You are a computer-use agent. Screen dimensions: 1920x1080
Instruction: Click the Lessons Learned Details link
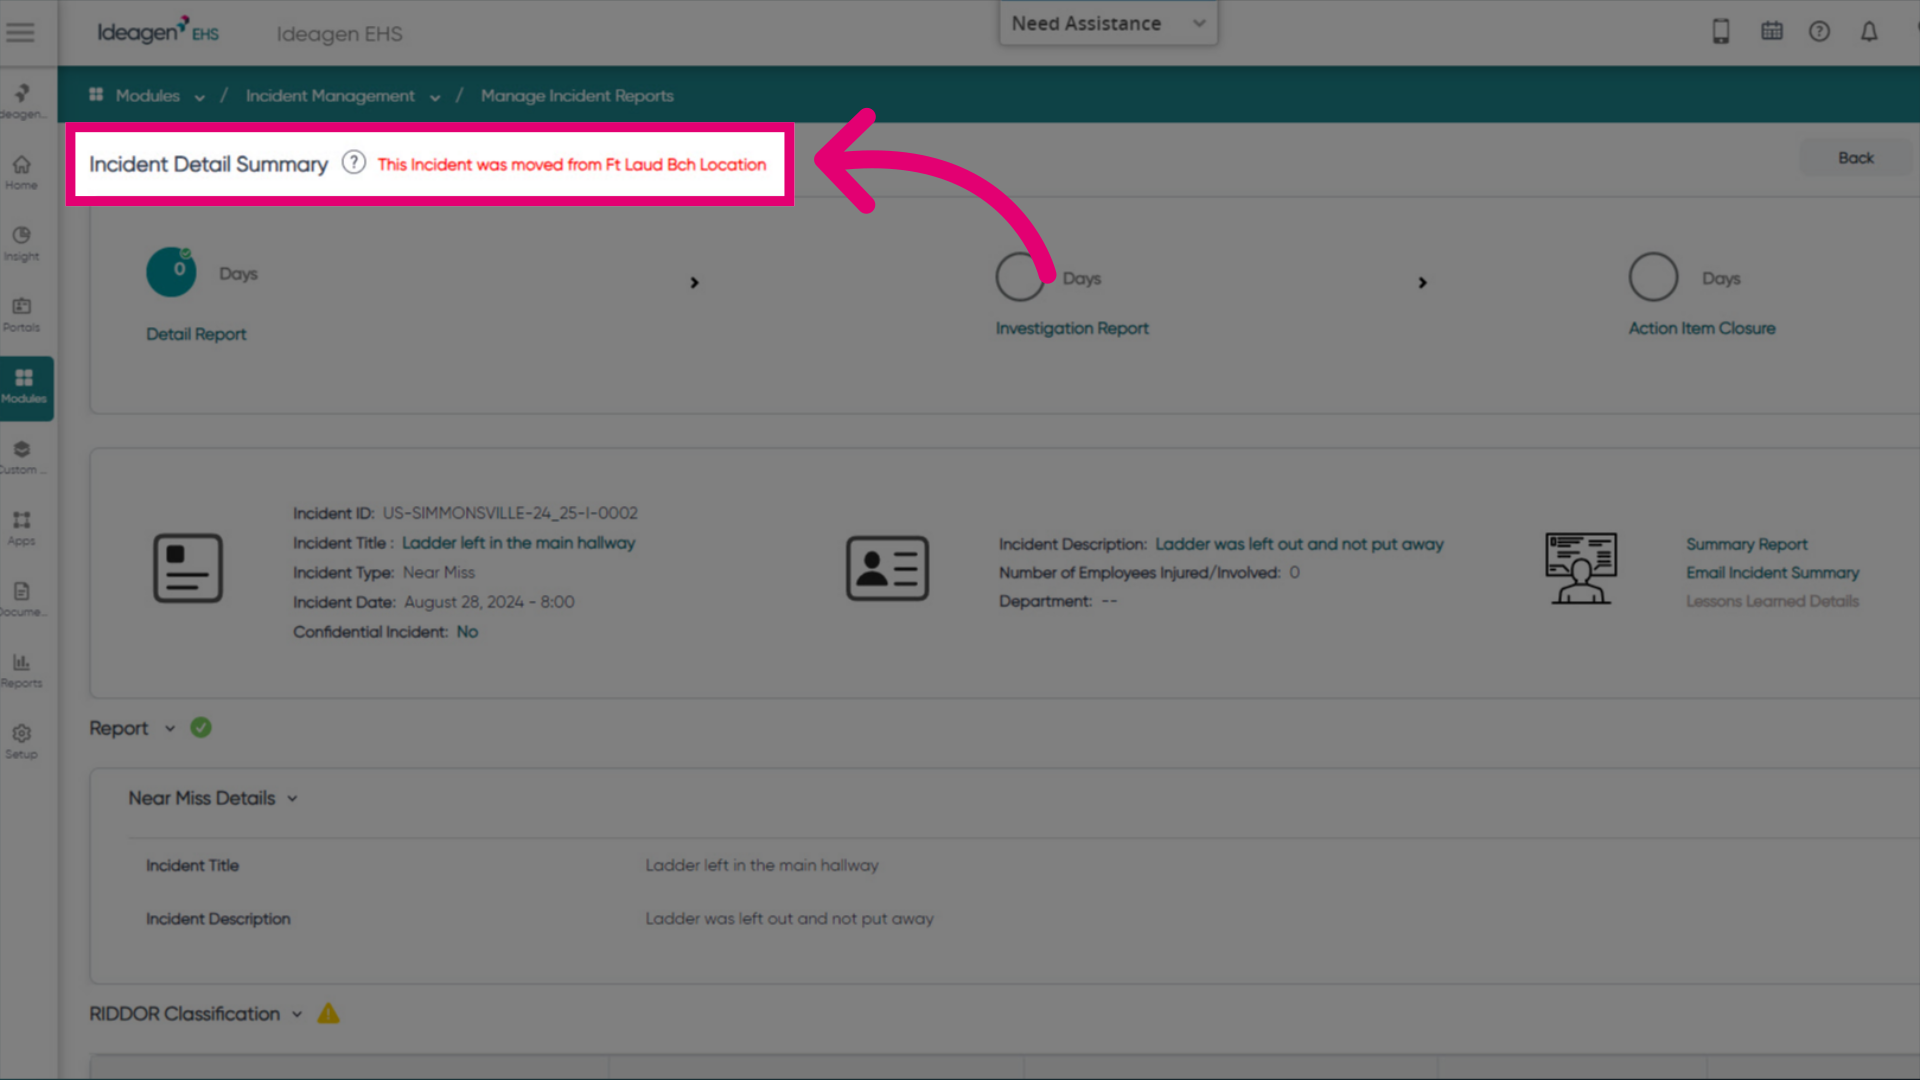click(x=1773, y=601)
